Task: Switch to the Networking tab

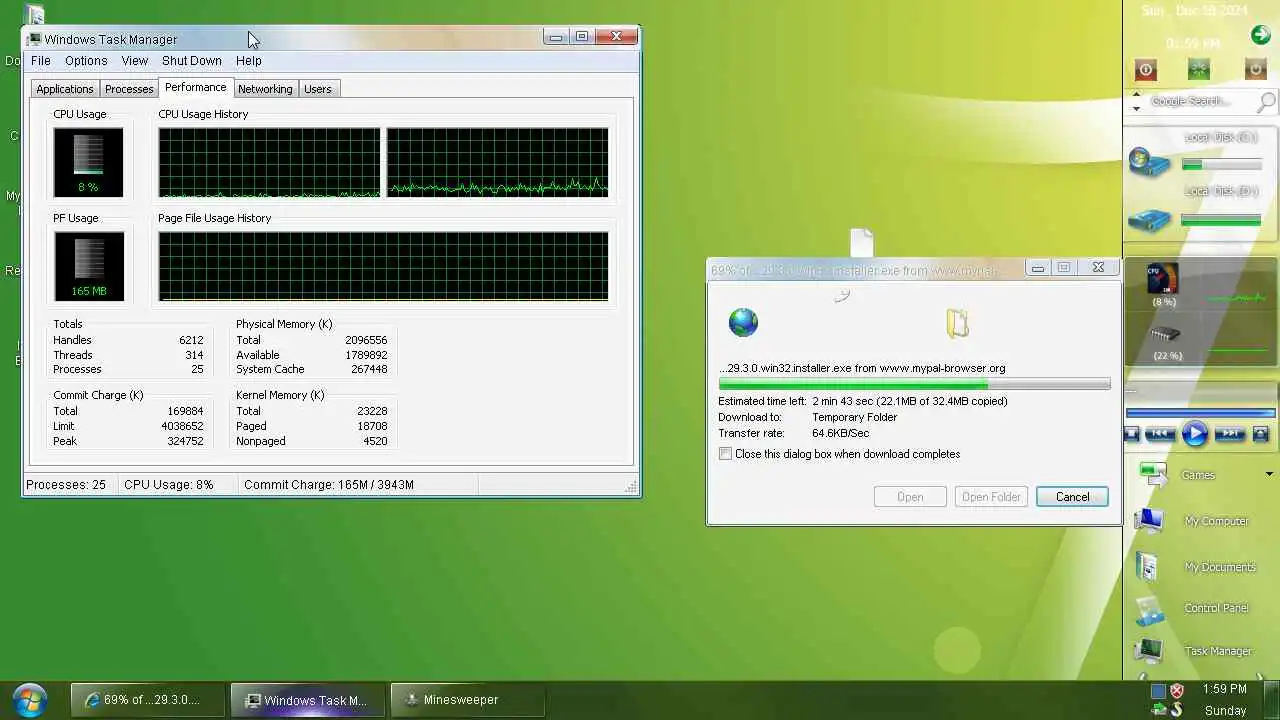Action: 265,89
